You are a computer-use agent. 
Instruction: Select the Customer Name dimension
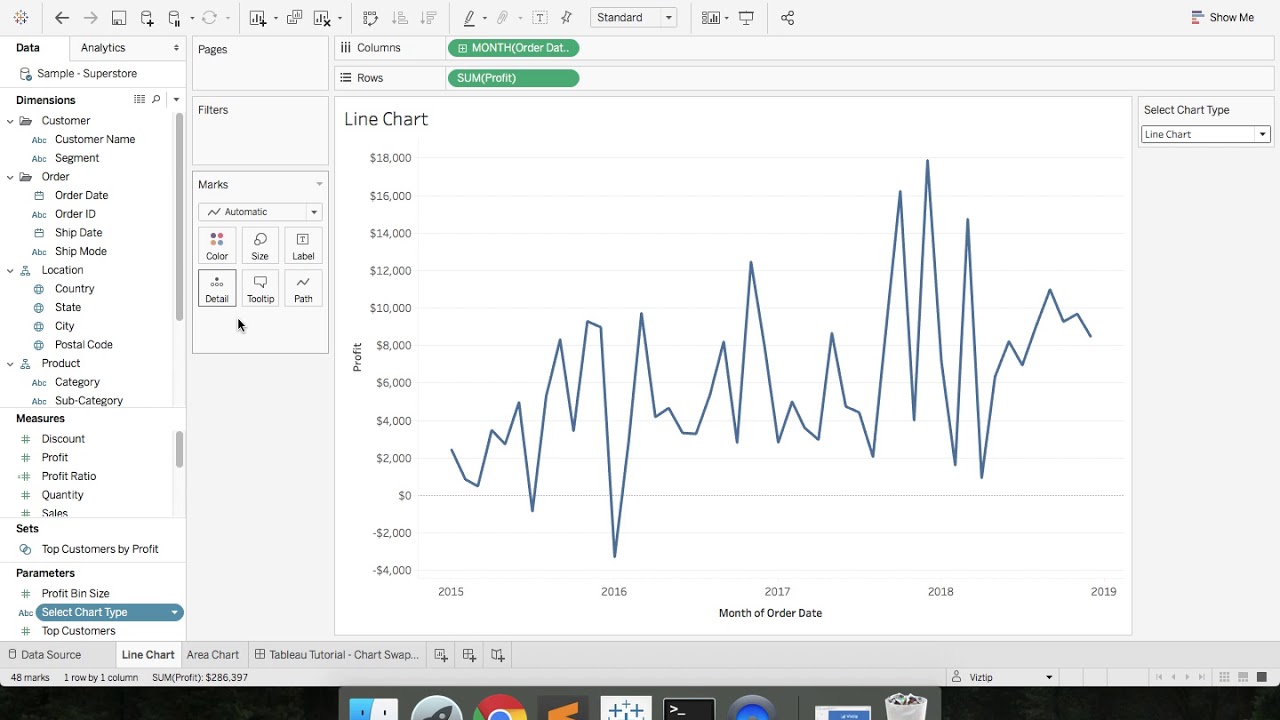[95, 140]
